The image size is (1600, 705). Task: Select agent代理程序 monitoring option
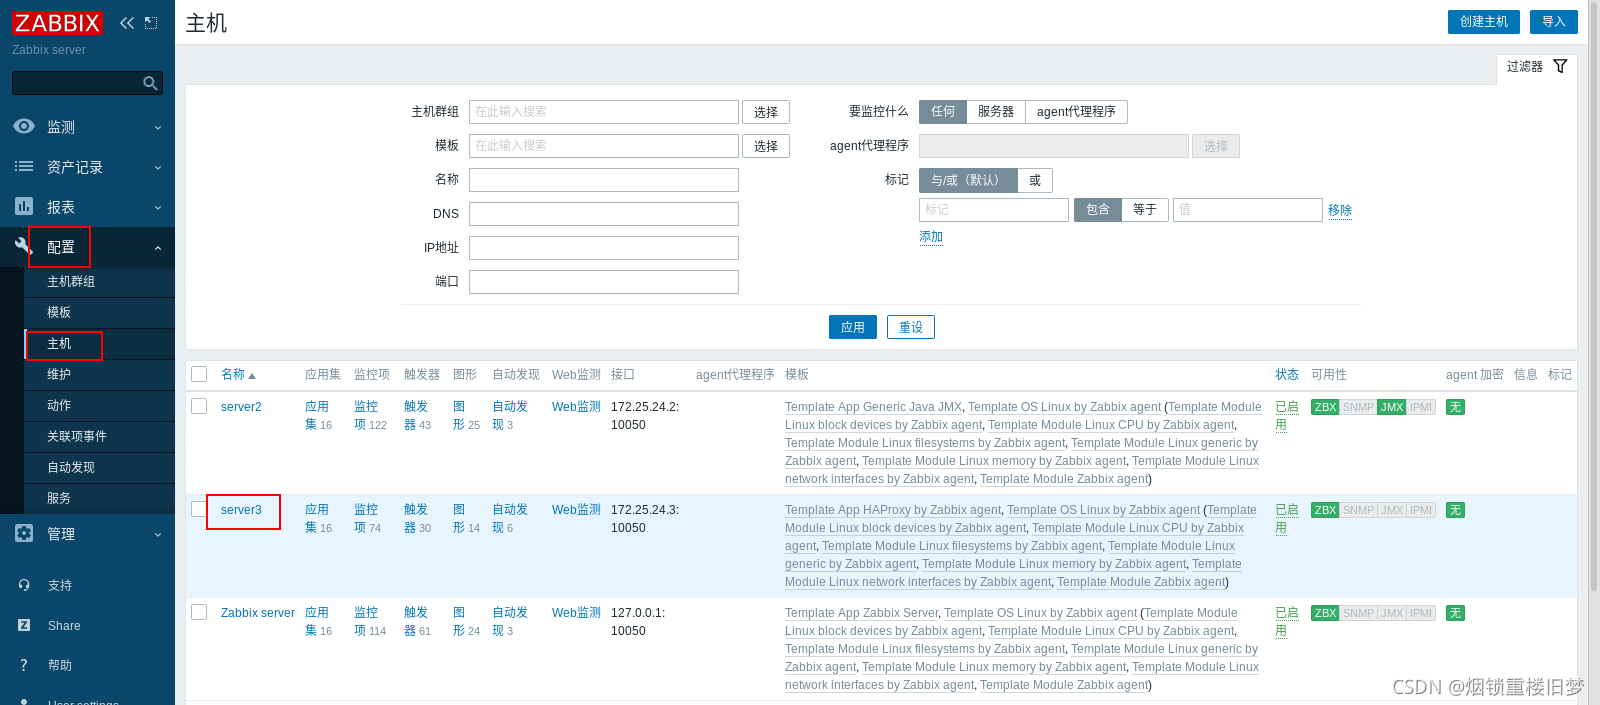1076,111
